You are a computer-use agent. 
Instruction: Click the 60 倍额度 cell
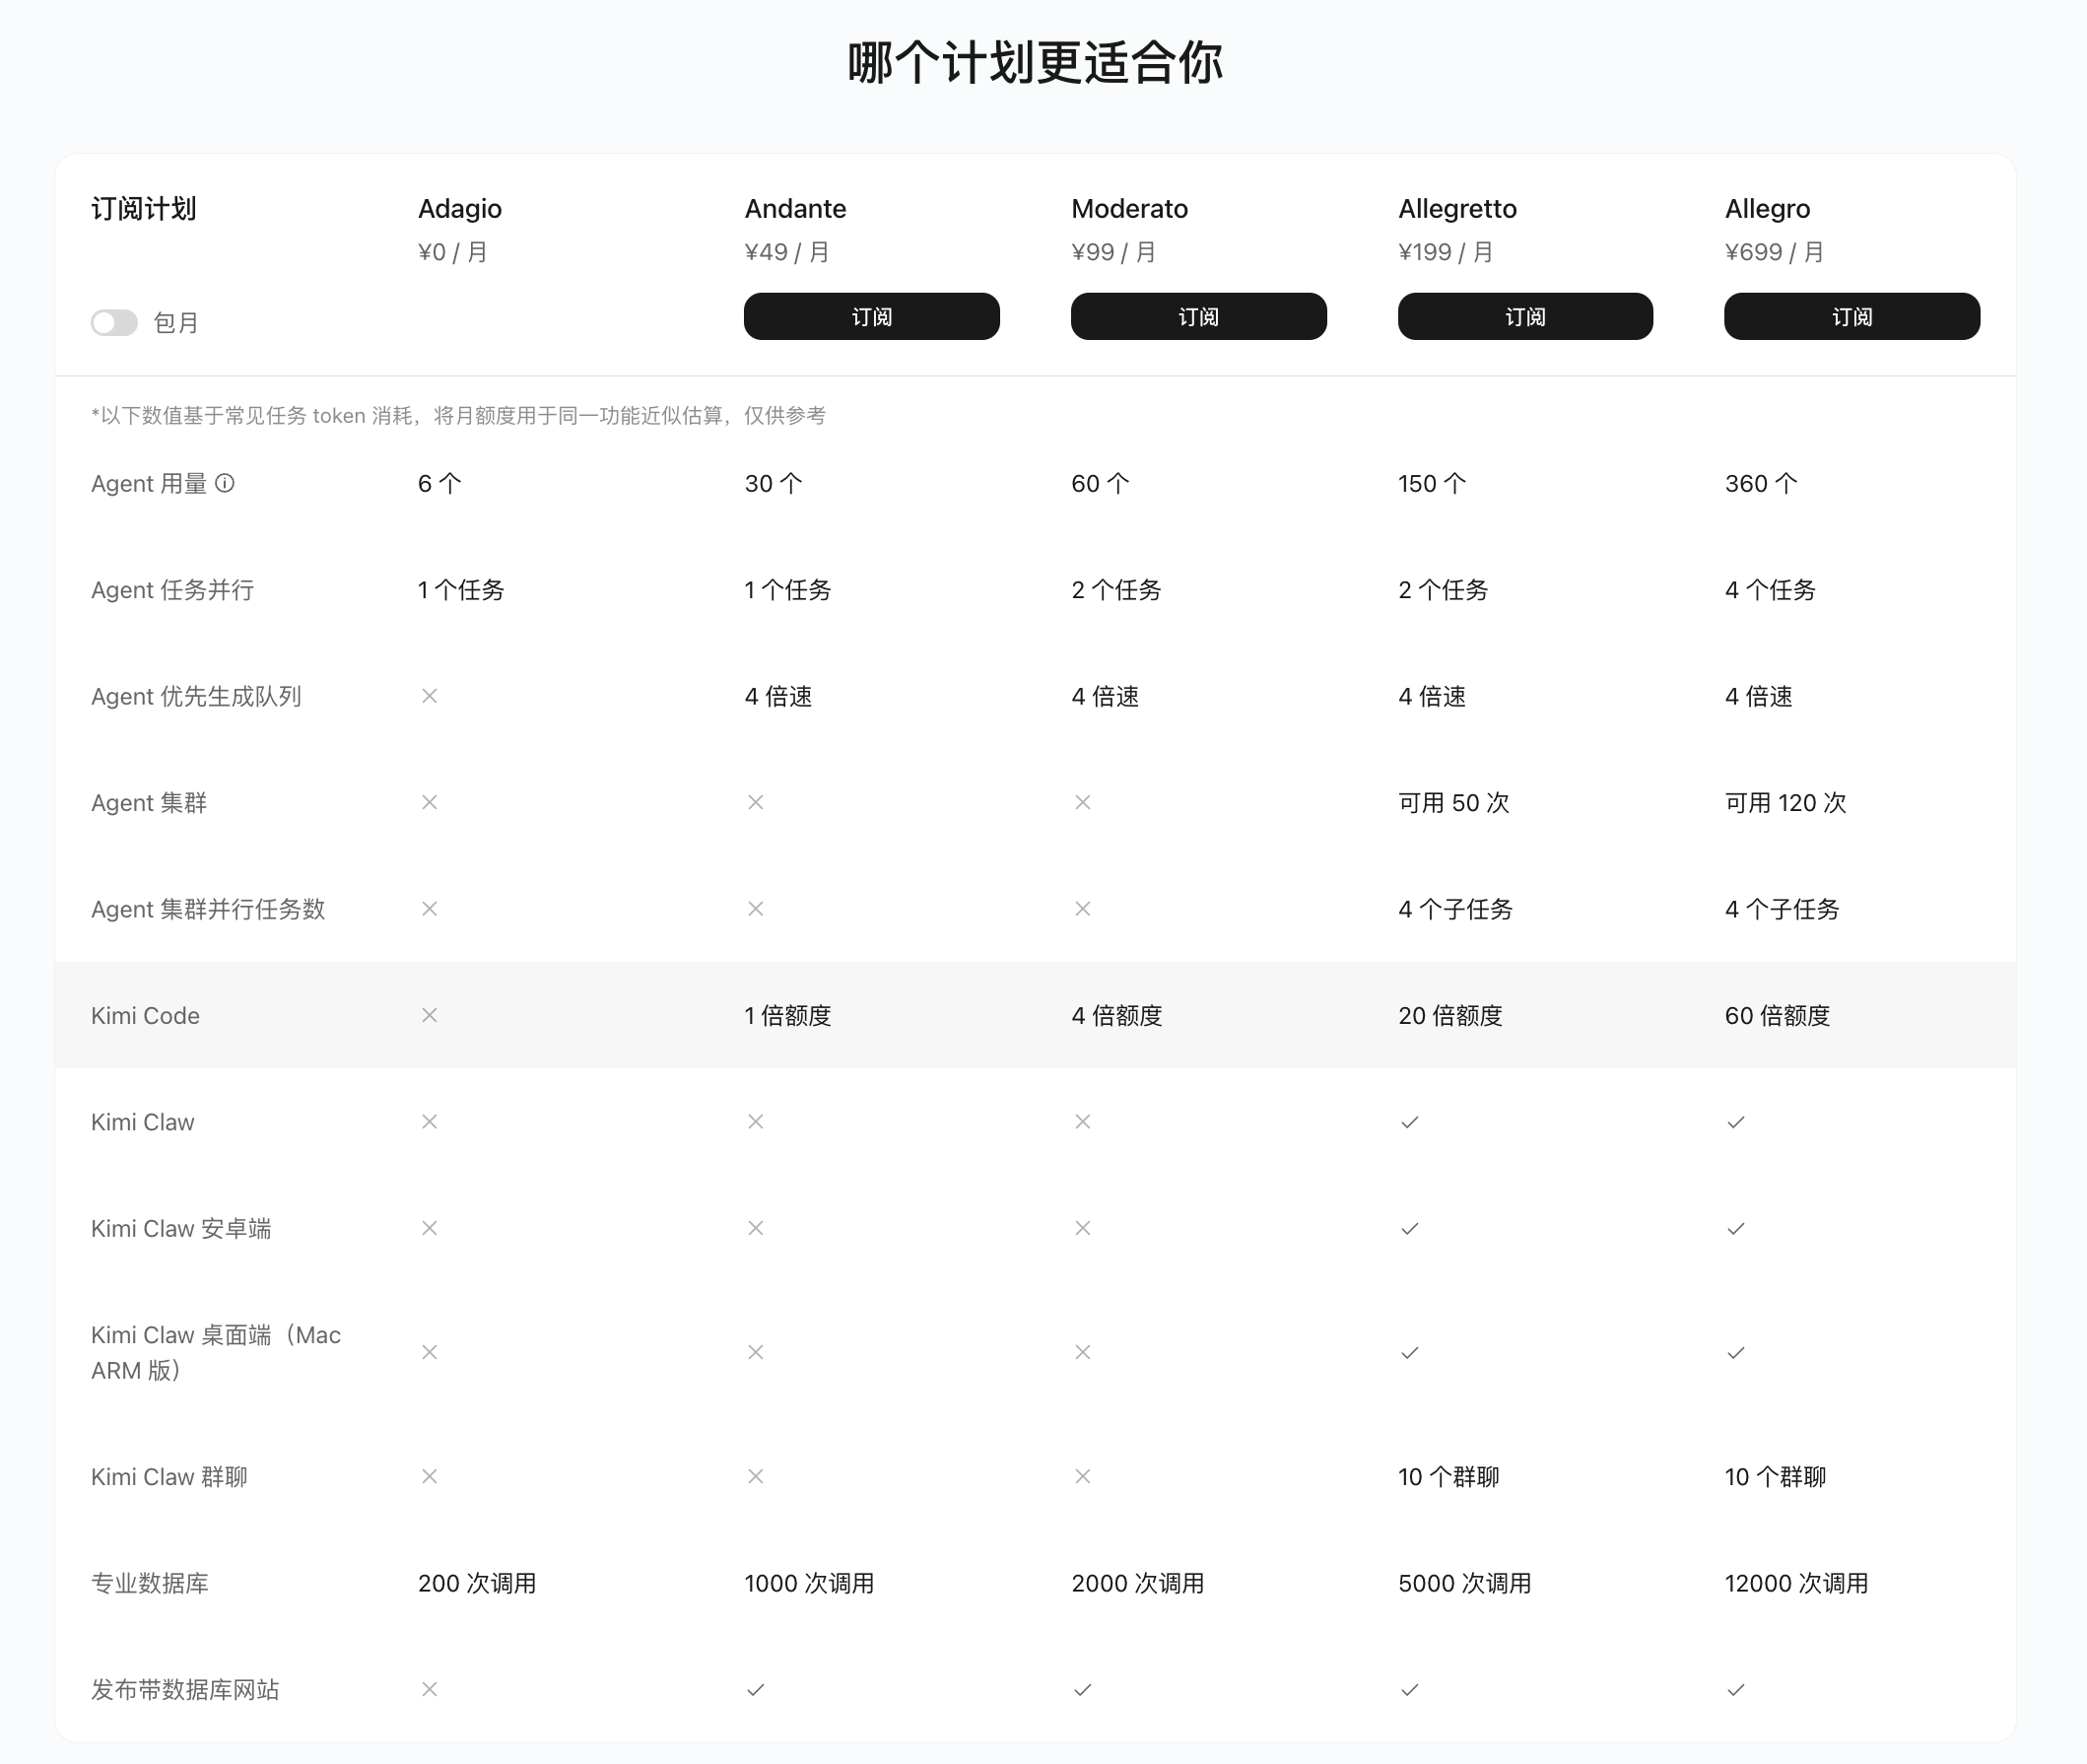[1777, 1016]
